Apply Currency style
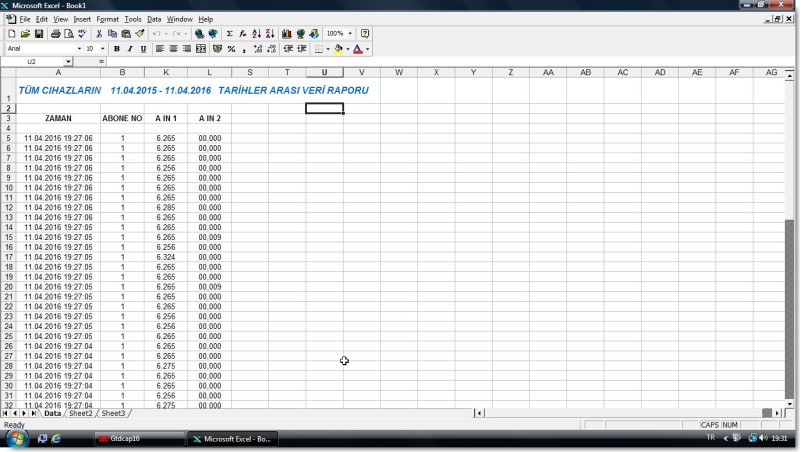800x452 pixels. pos(218,48)
